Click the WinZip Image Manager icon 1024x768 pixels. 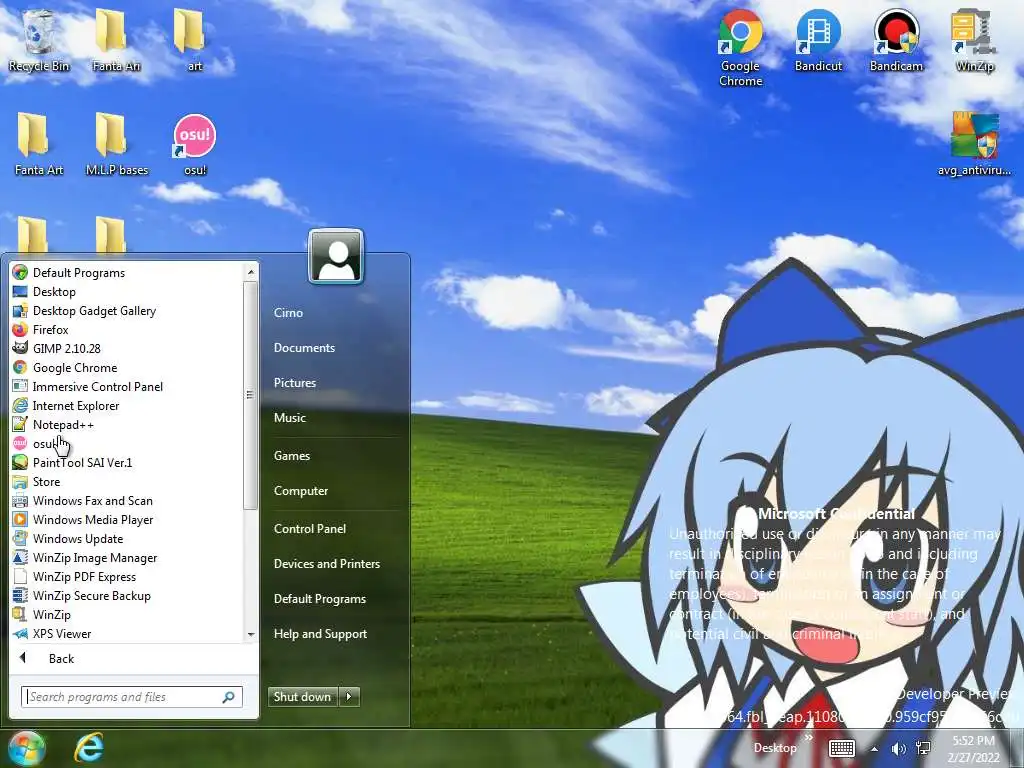pos(20,557)
